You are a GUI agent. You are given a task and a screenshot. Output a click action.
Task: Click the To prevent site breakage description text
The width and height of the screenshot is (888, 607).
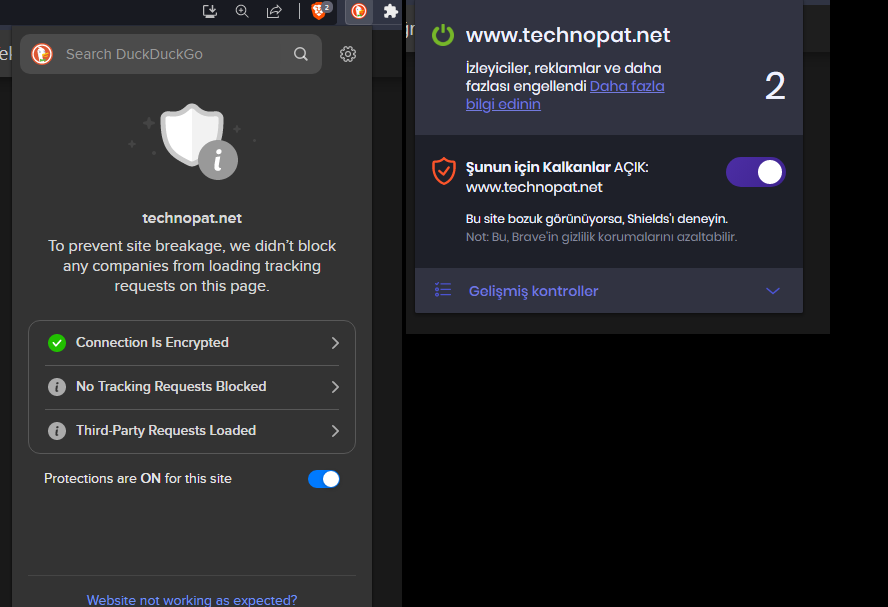point(192,266)
